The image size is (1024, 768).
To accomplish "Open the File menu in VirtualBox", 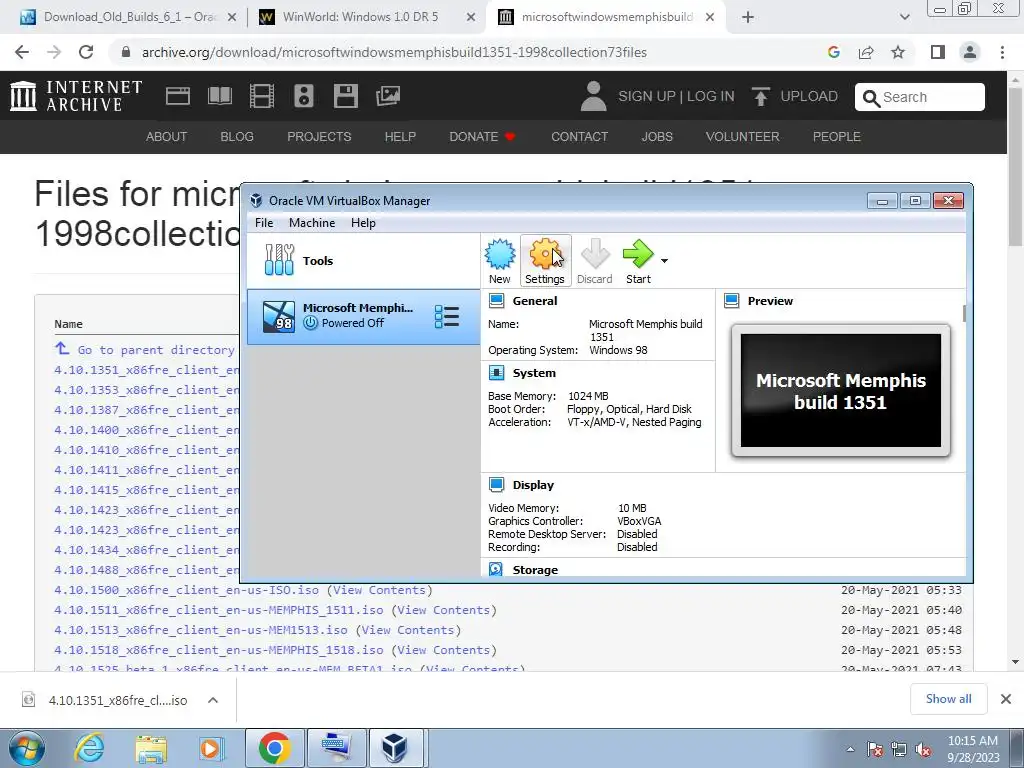I will (264, 223).
